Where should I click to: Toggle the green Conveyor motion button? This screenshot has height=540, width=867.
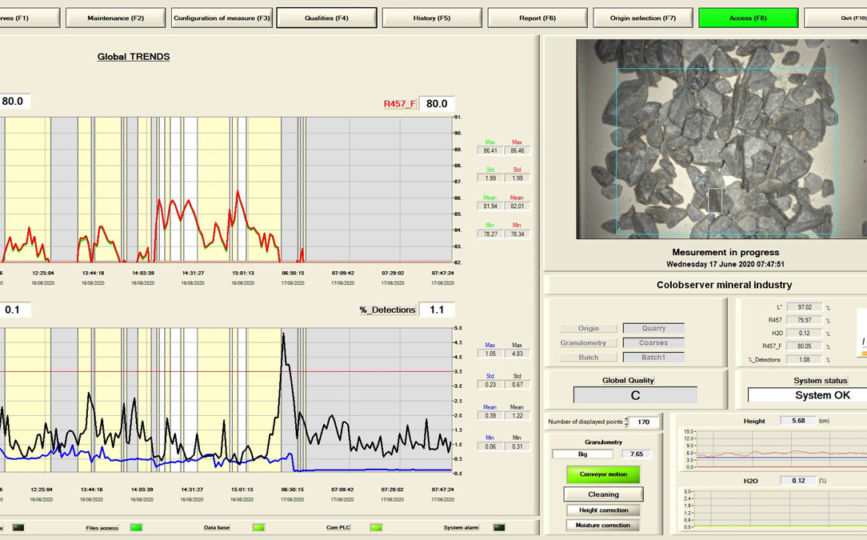pos(603,474)
